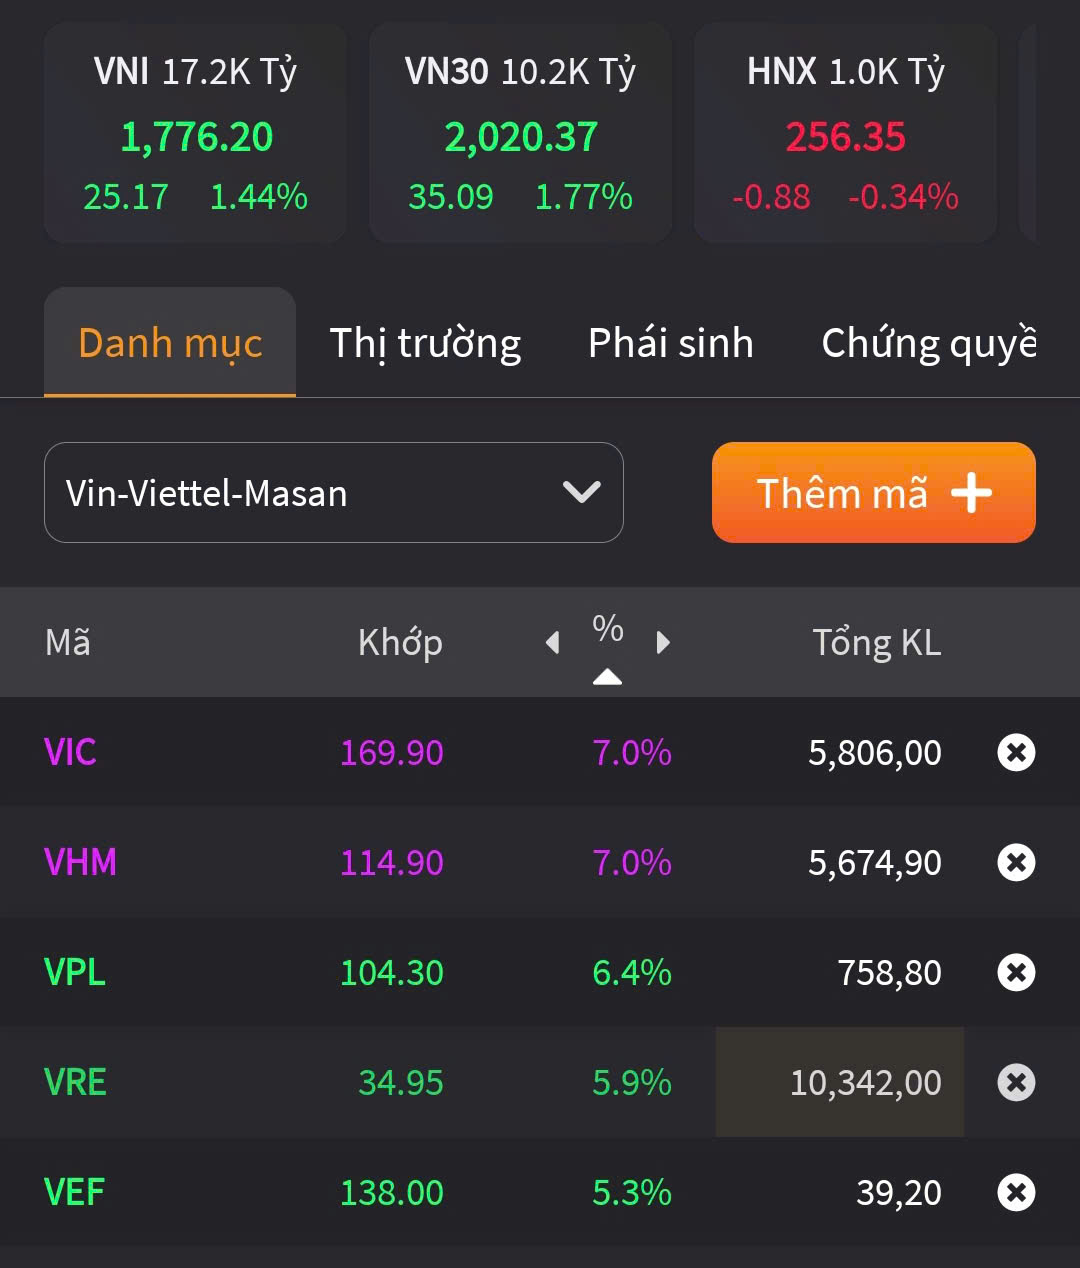This screenshot has height=1268, width=1080.
Task: Open the VIC stock symbol
Action: [x=70, y=752]
